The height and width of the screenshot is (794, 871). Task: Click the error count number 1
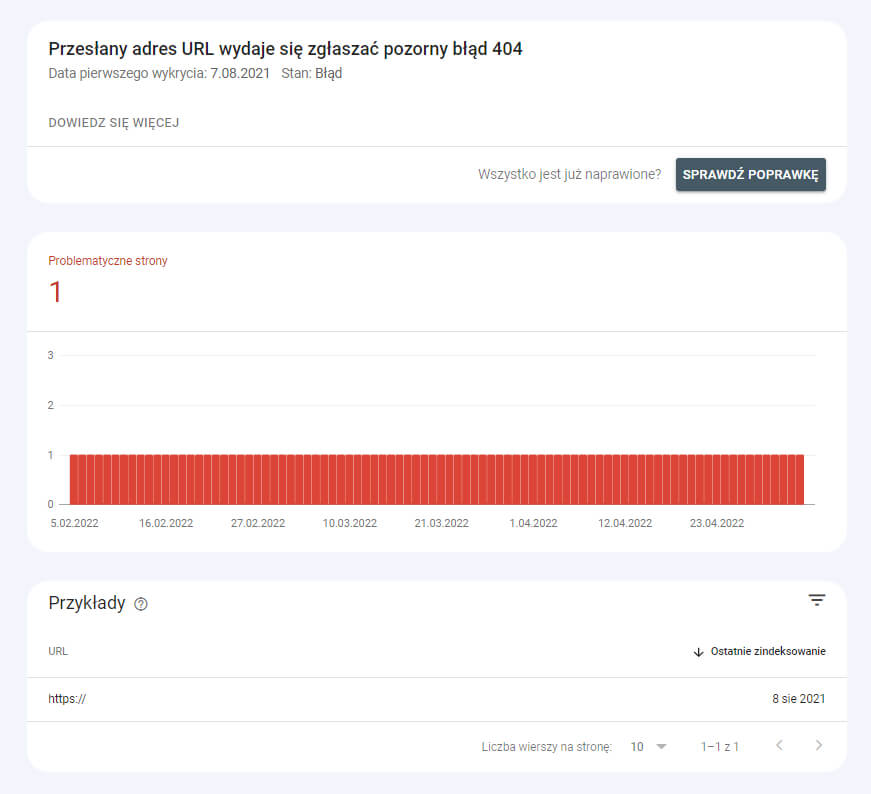pyautogui.click(x=55, y=293)
